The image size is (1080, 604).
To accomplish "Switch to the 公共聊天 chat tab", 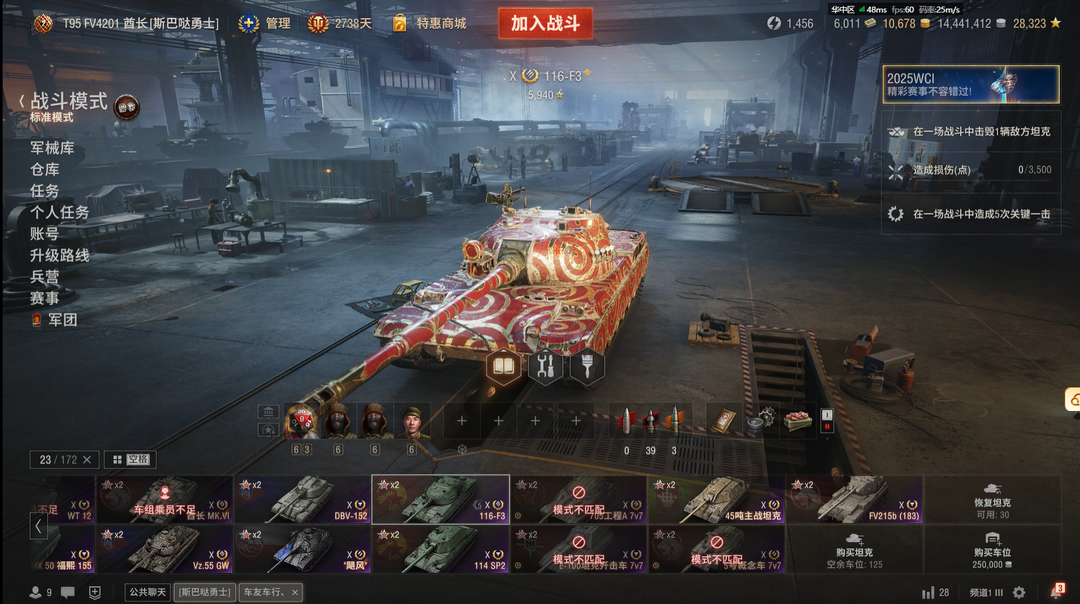I will coord(147,592).
